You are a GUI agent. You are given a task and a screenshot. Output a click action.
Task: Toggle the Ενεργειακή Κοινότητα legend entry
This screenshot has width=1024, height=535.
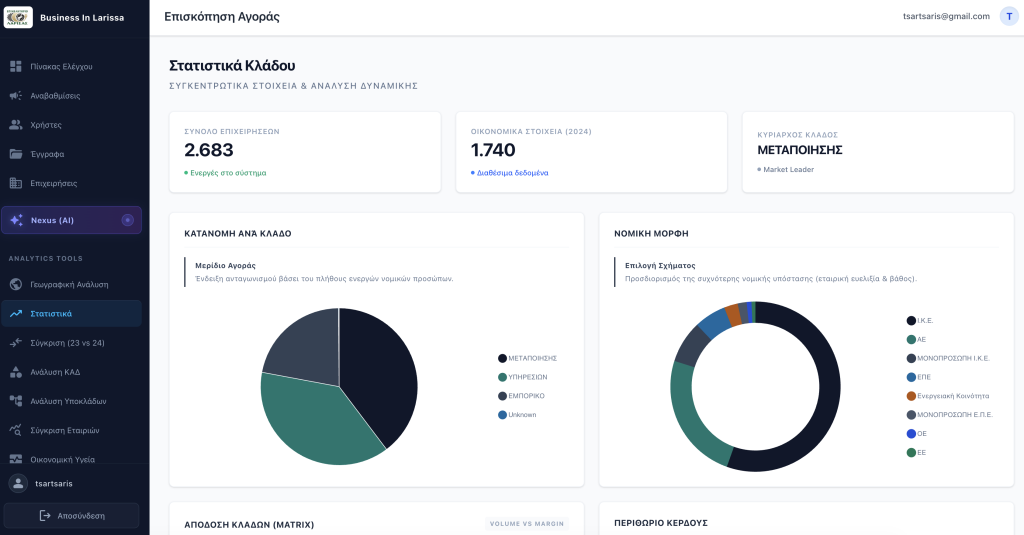coord(948,396)
